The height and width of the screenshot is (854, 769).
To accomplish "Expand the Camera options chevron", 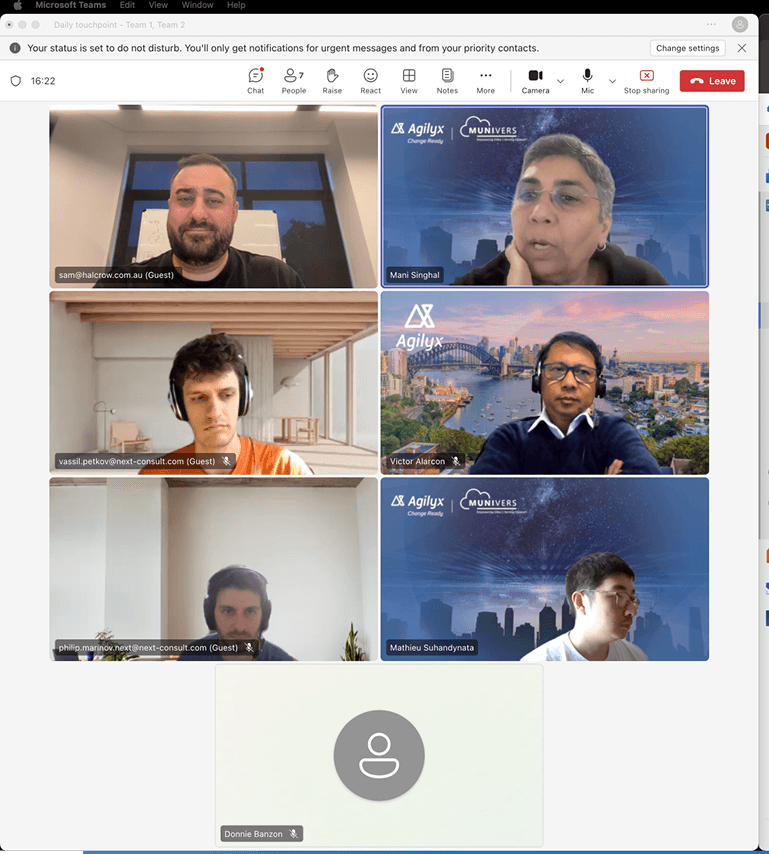I will click(x=560, y=81).
